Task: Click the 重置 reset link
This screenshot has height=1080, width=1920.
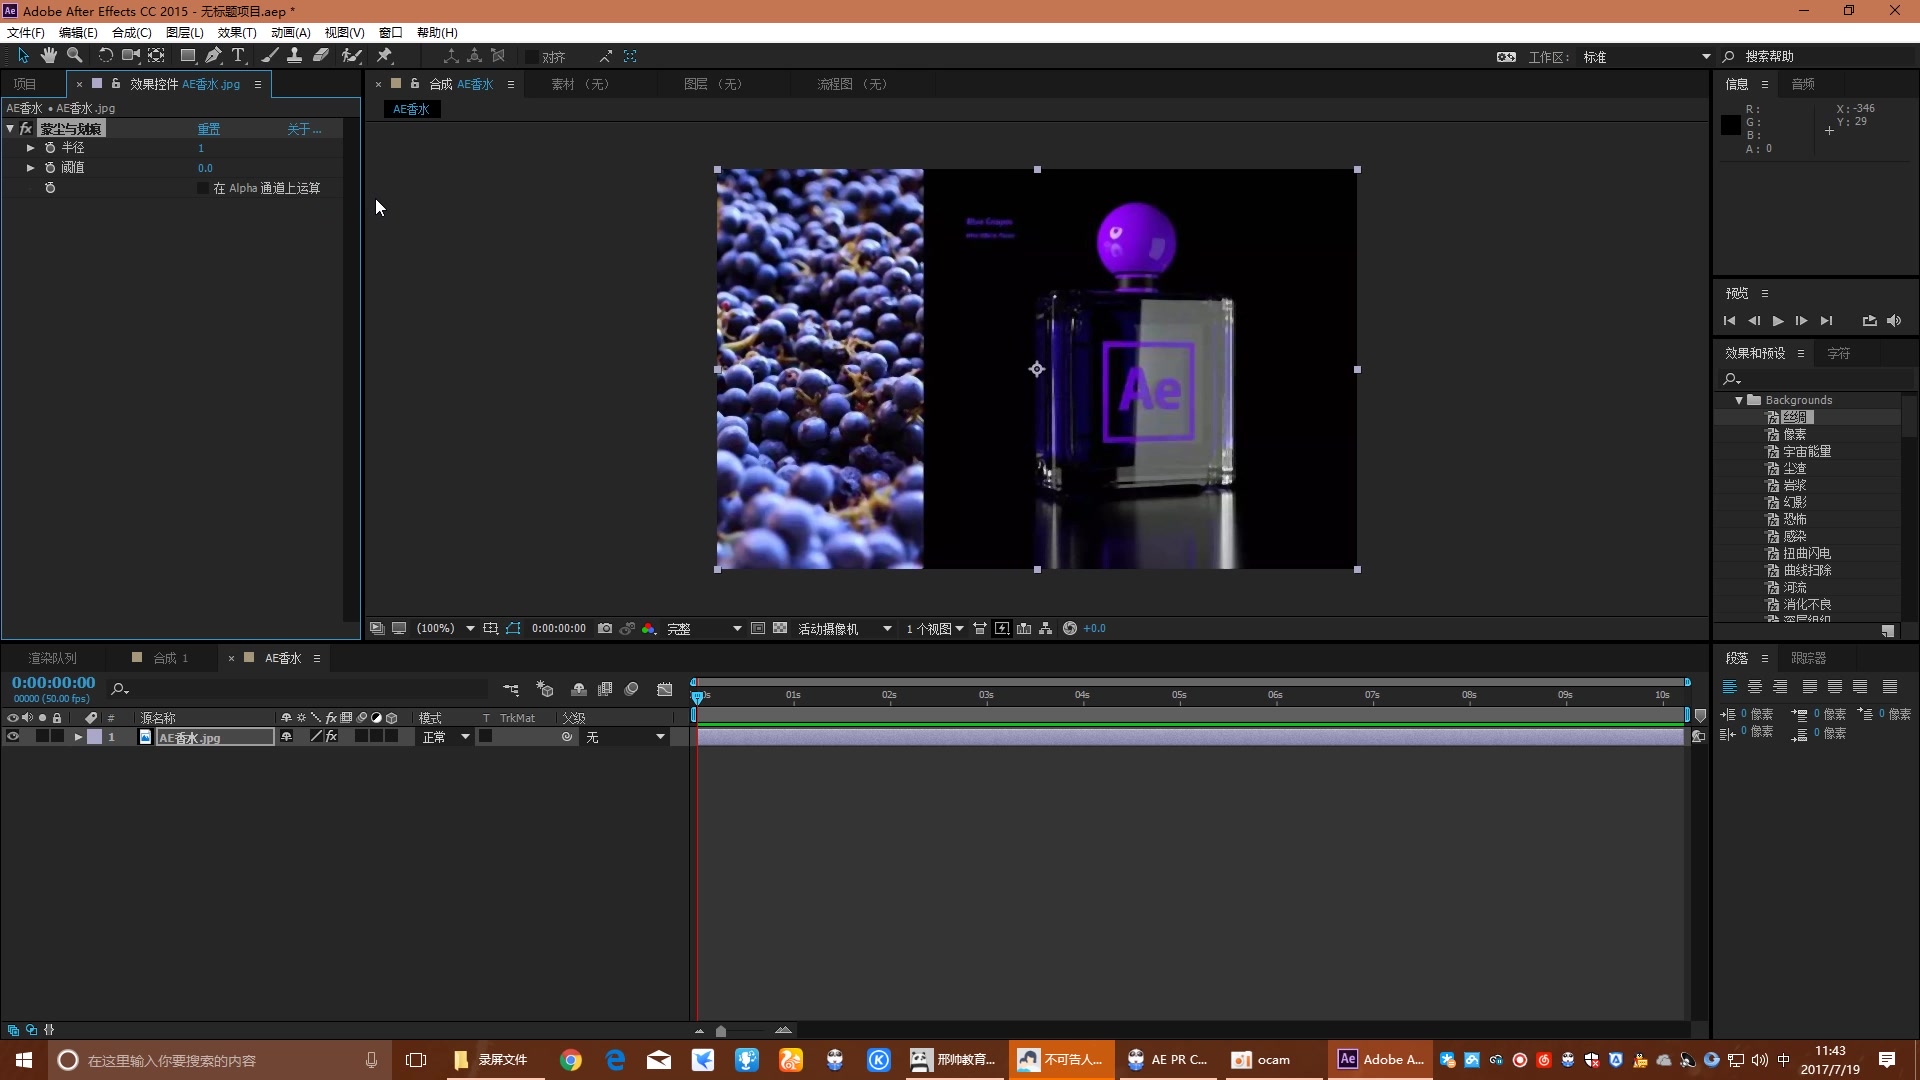Action: (208, 129)
